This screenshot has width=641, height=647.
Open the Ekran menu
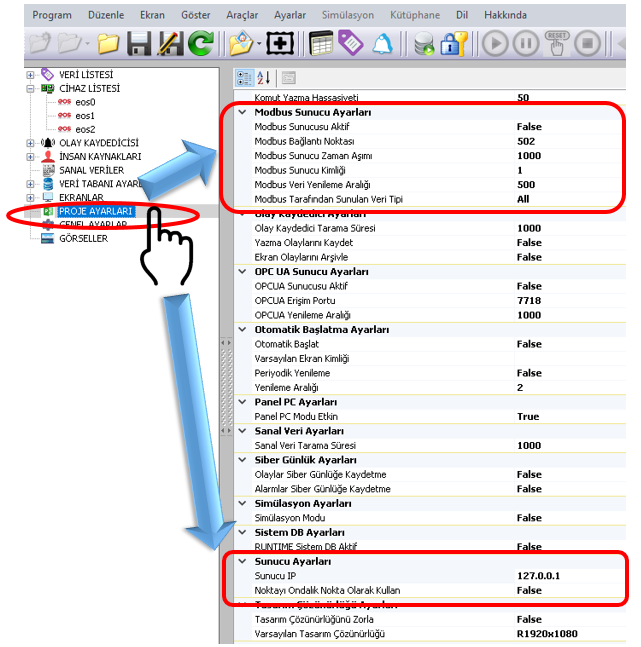pyautogui.click(x=152, y=15)
